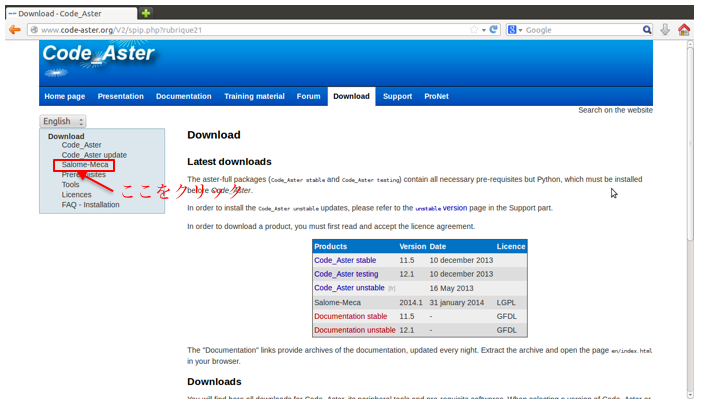This screenshot has width=703, height=406.
Task: Open the Code_Aster unstable product link
Action: pos(349,288)
